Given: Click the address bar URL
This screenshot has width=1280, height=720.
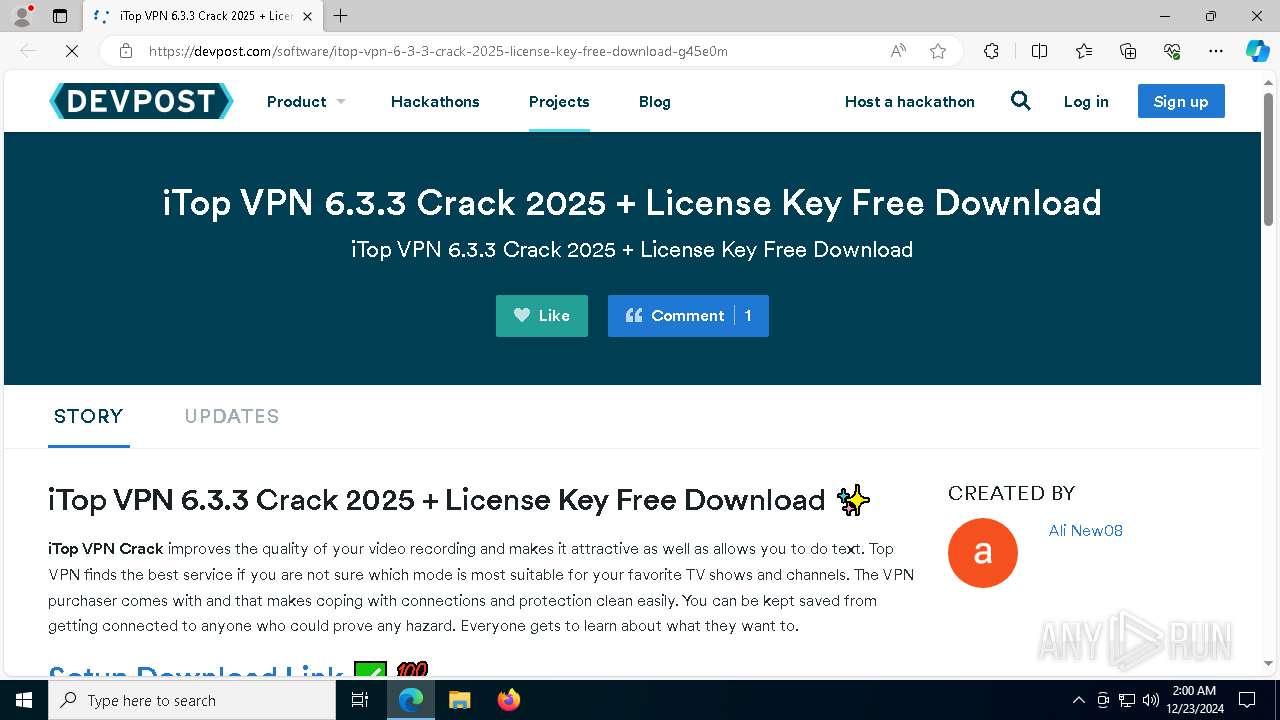Looking at the screenshot, I should [x=438, y=51].
